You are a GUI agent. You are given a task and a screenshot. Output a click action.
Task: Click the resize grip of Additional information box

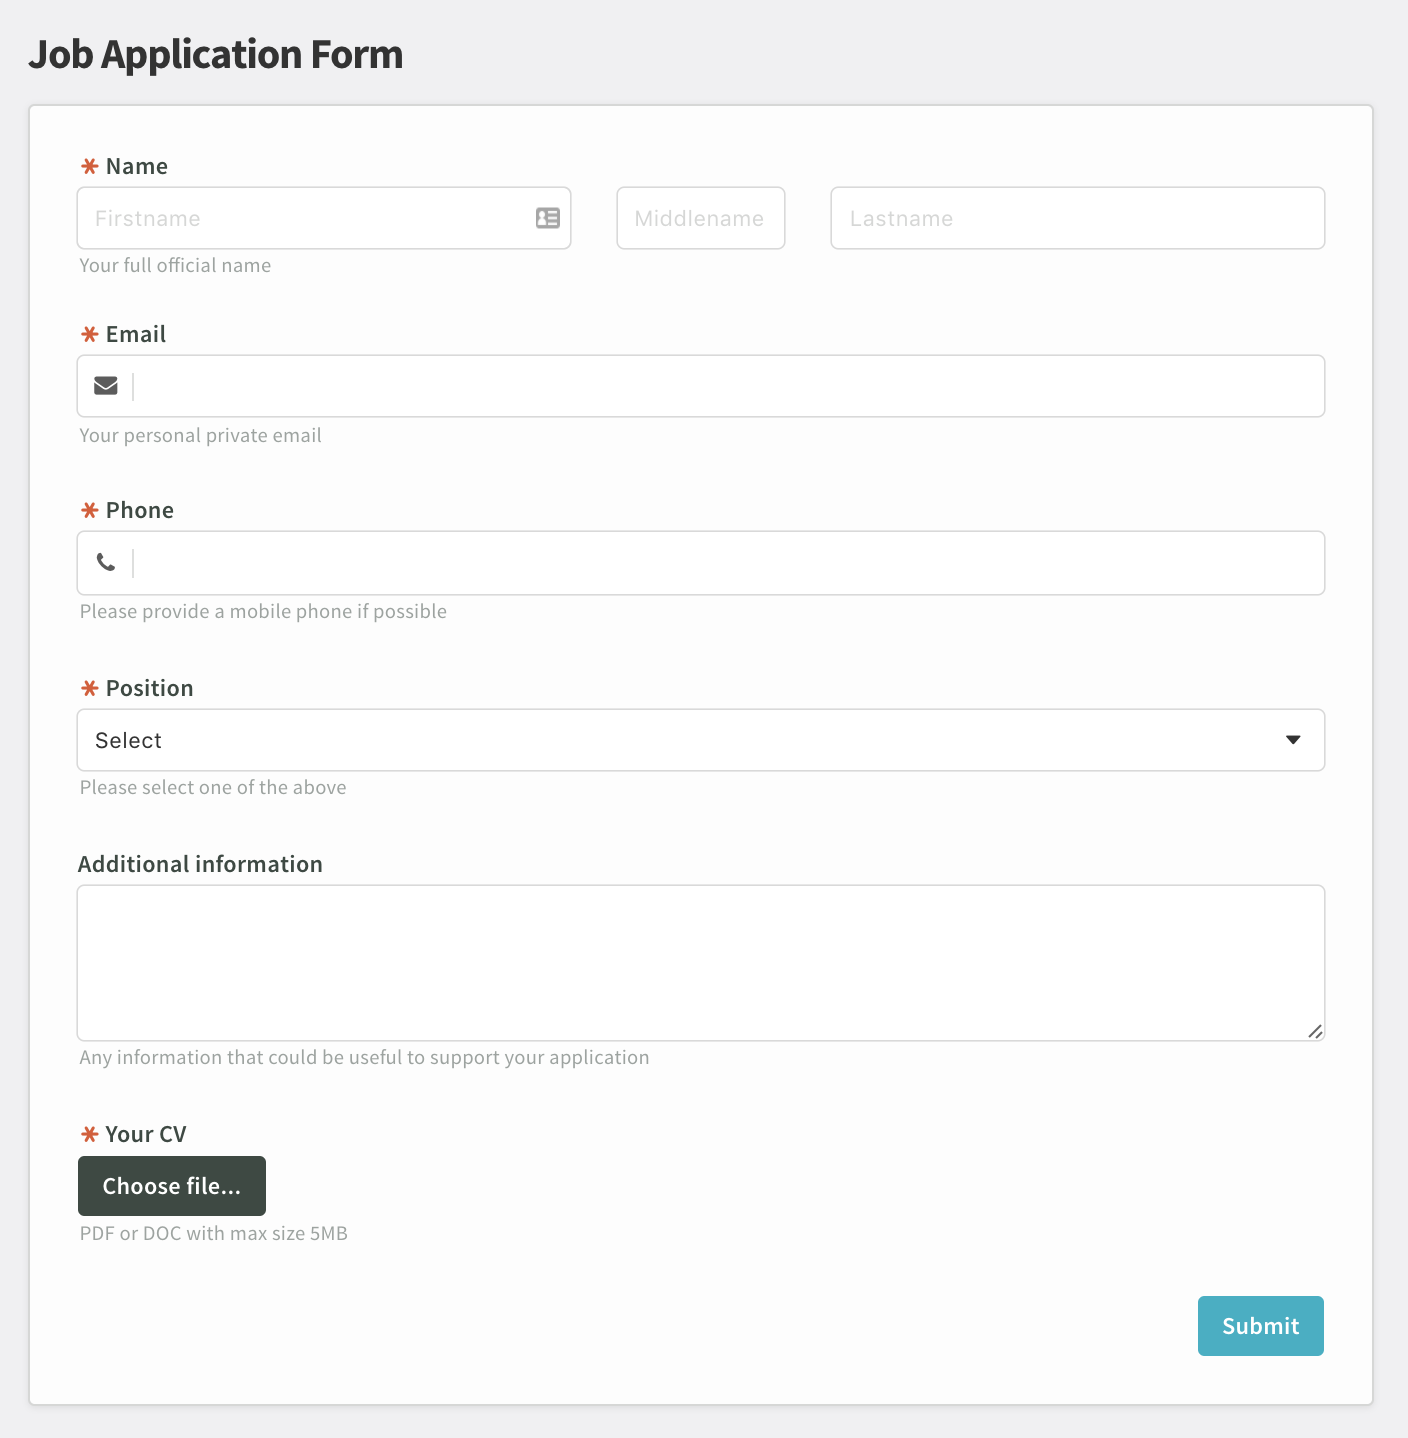1315,1031
